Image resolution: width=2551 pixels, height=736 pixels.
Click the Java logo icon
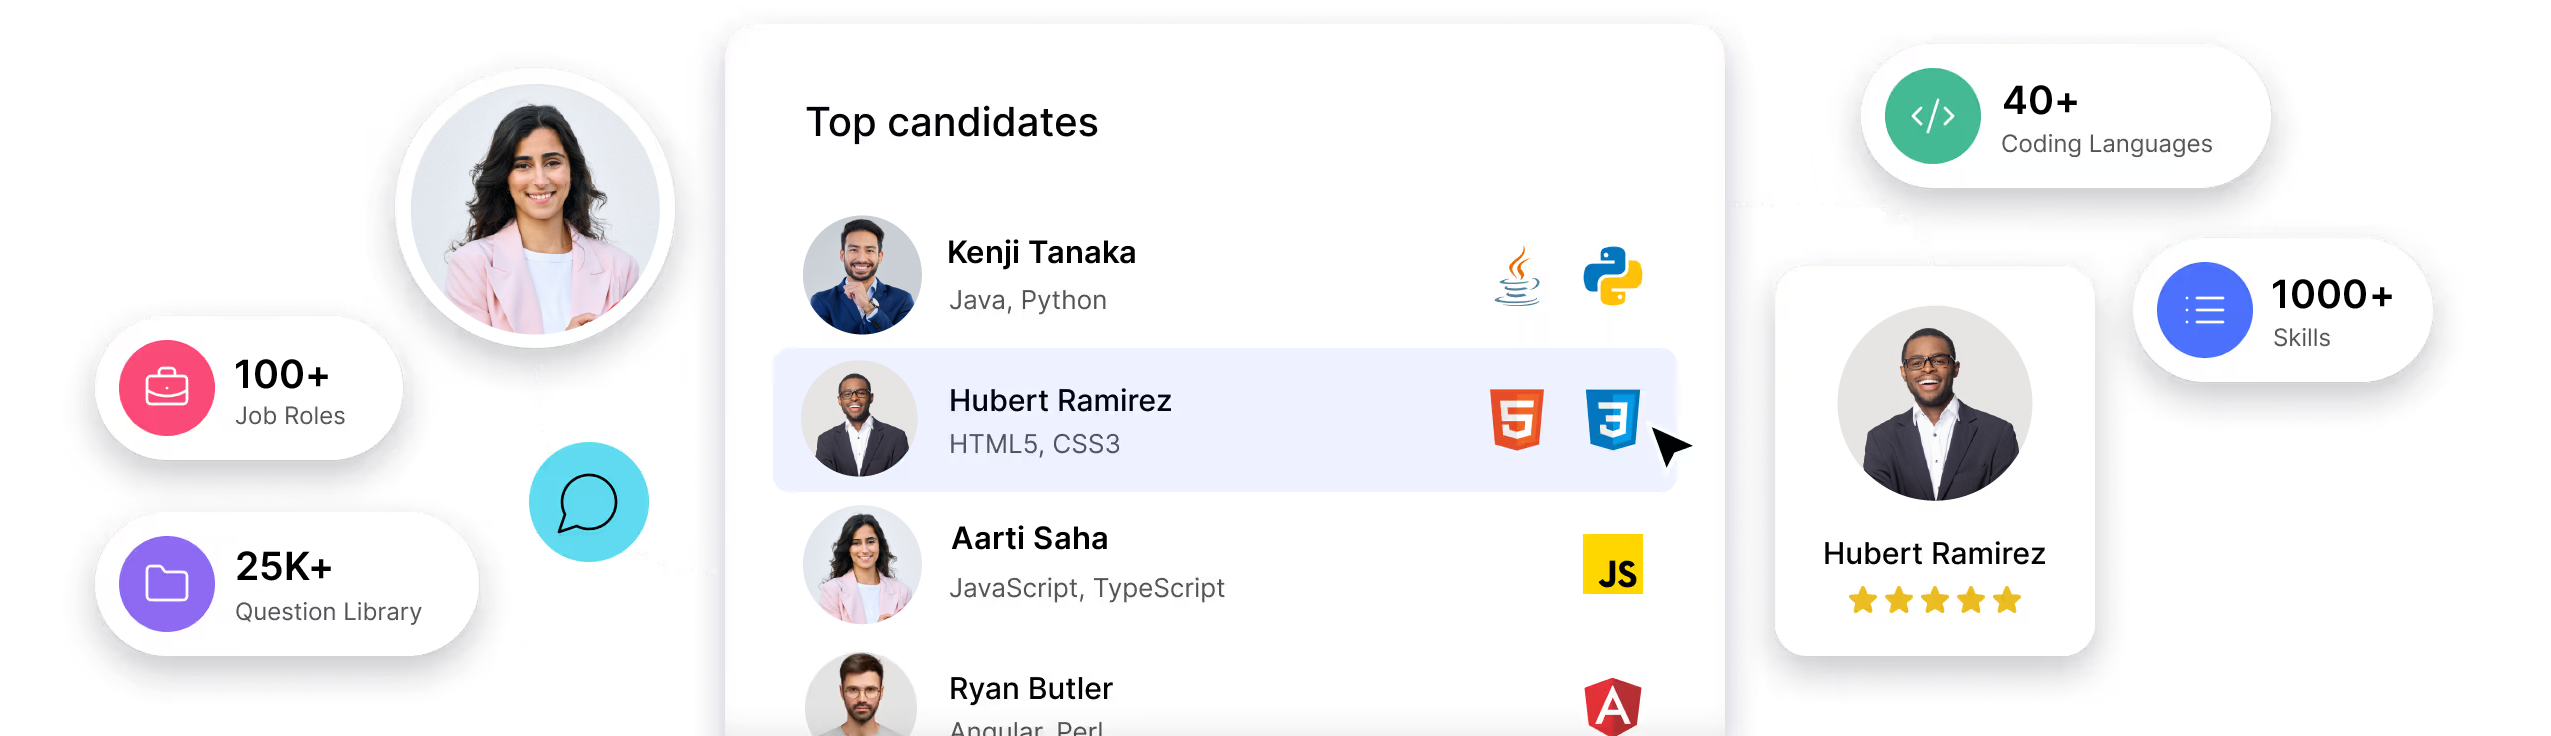1517,276
